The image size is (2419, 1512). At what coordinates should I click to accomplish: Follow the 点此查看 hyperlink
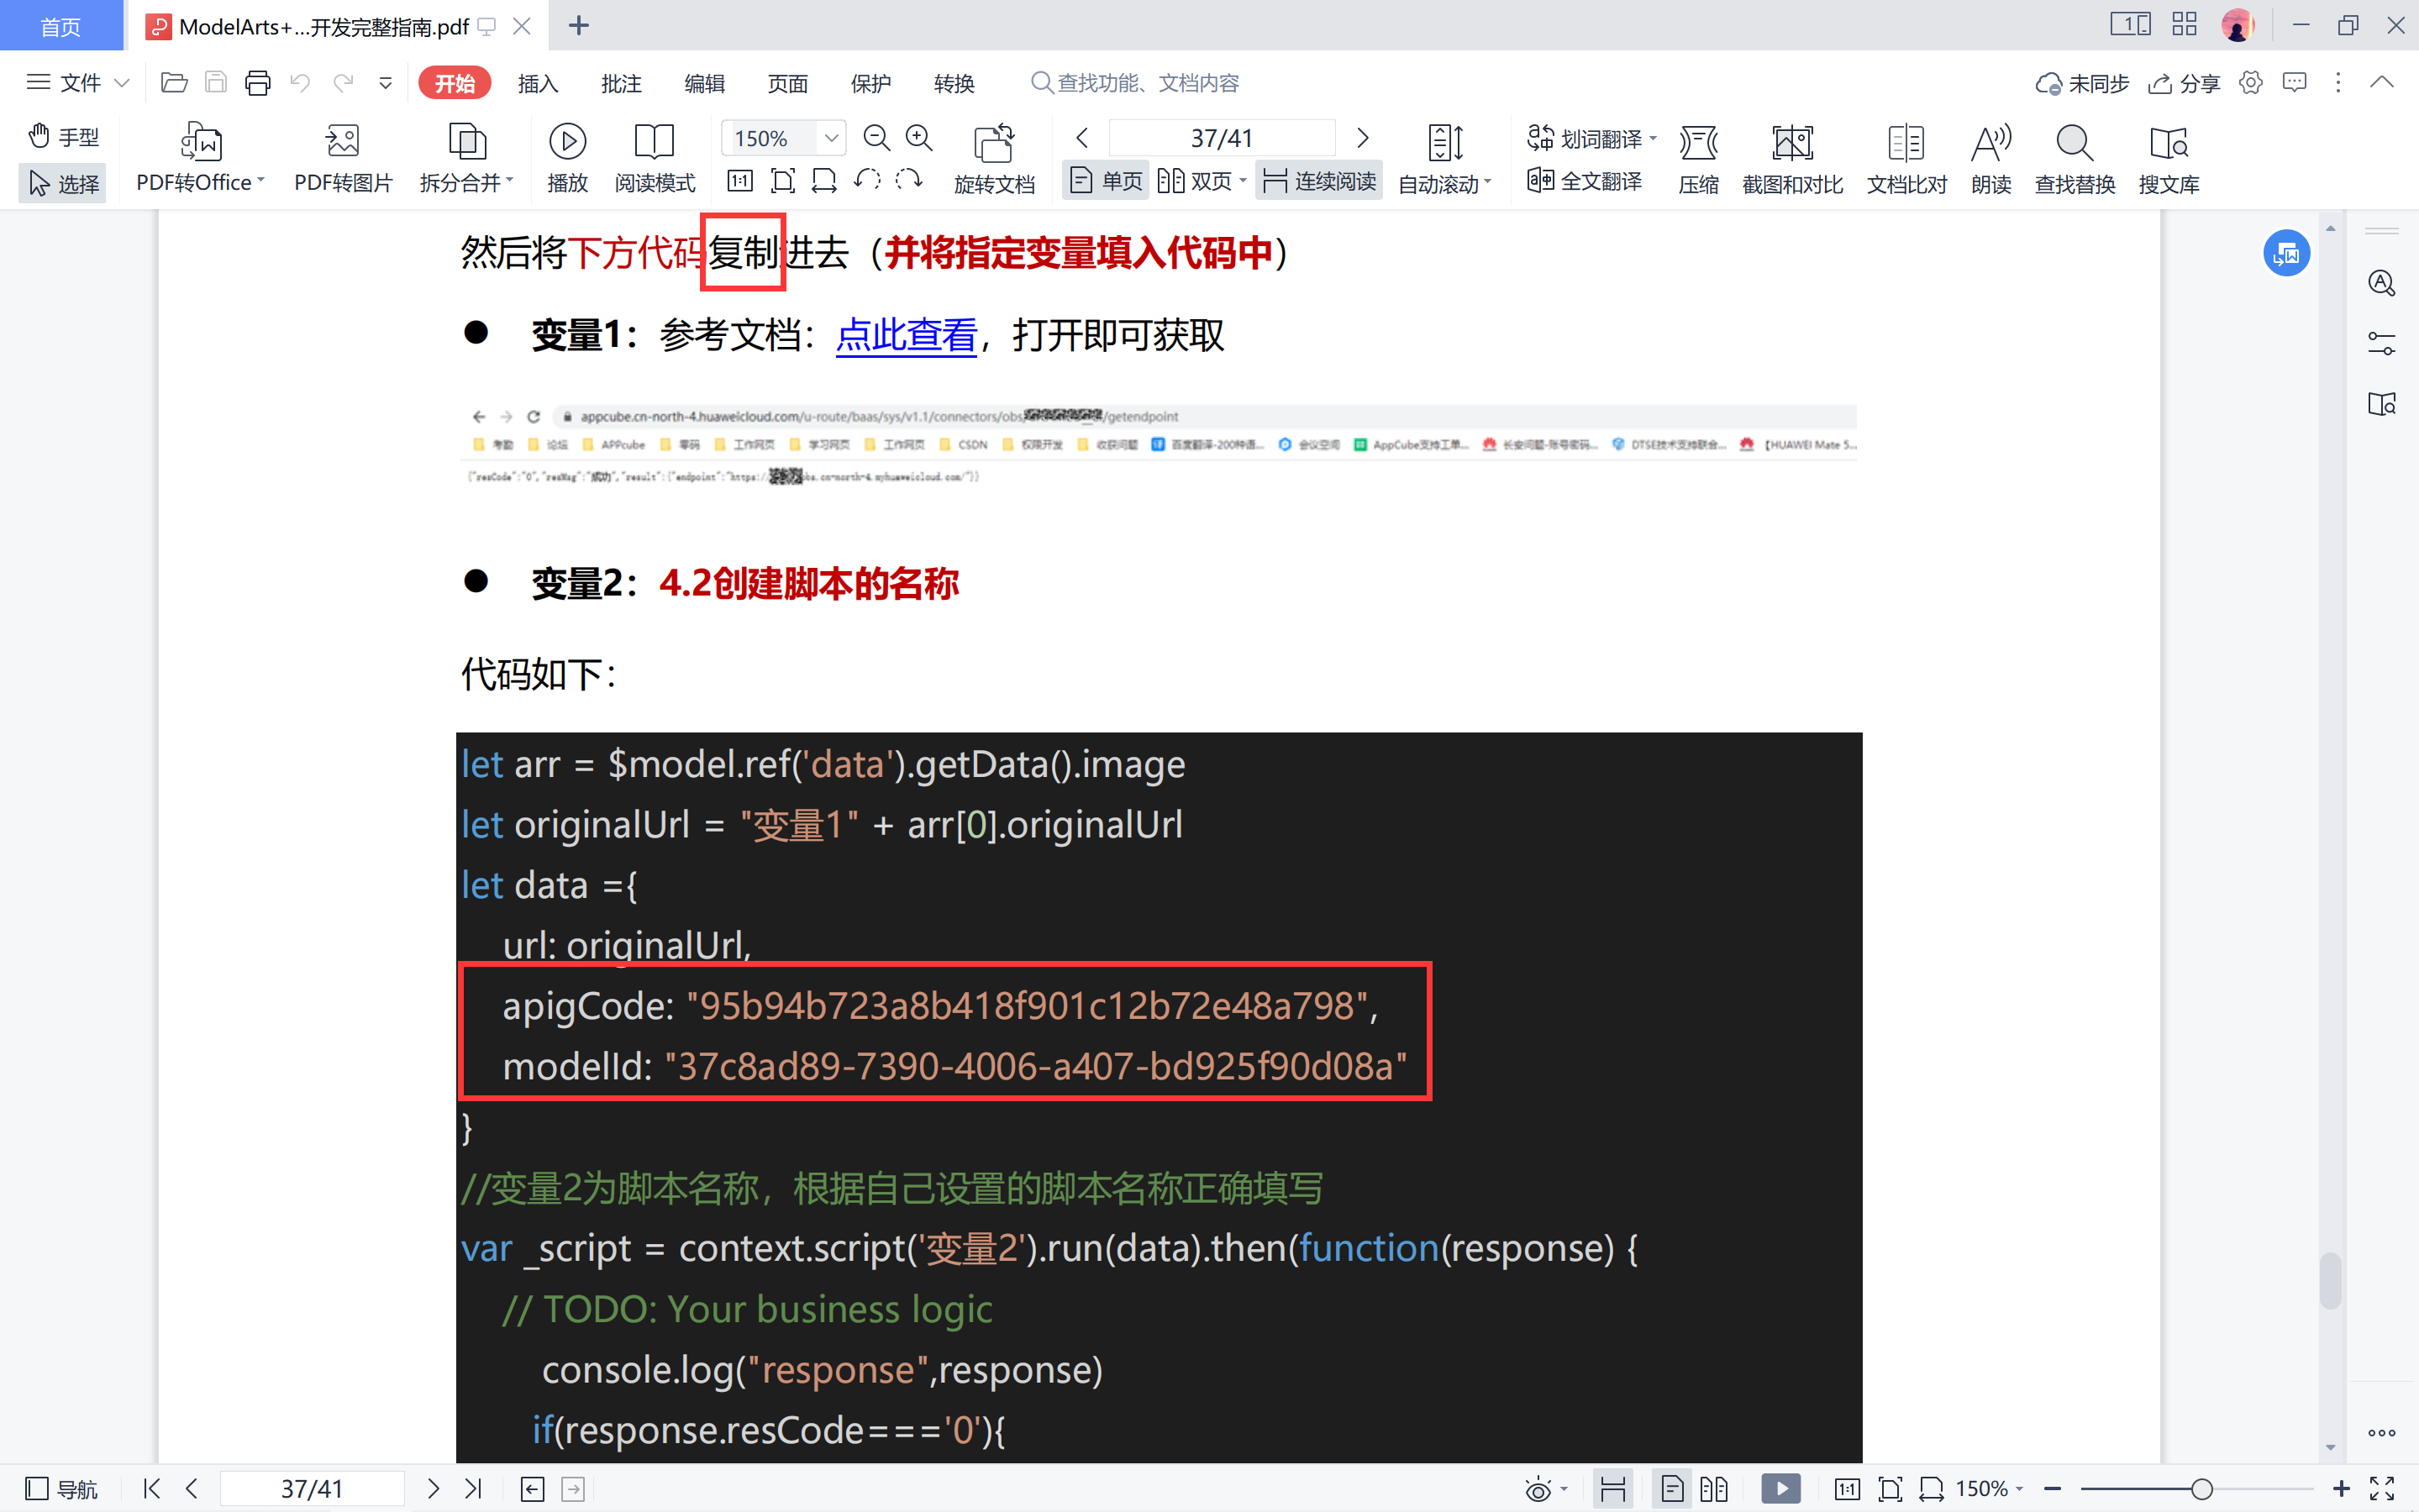(x=906, y=335)
